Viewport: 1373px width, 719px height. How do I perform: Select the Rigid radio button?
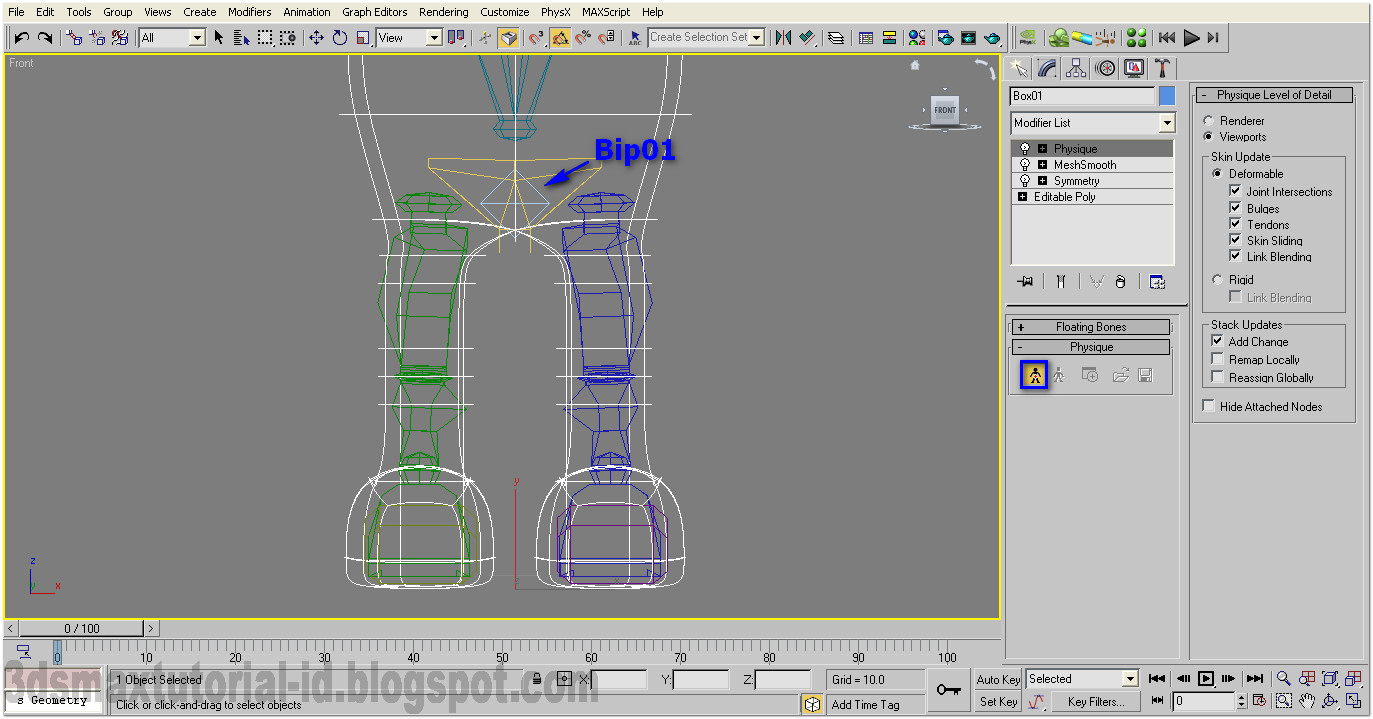1217,279
